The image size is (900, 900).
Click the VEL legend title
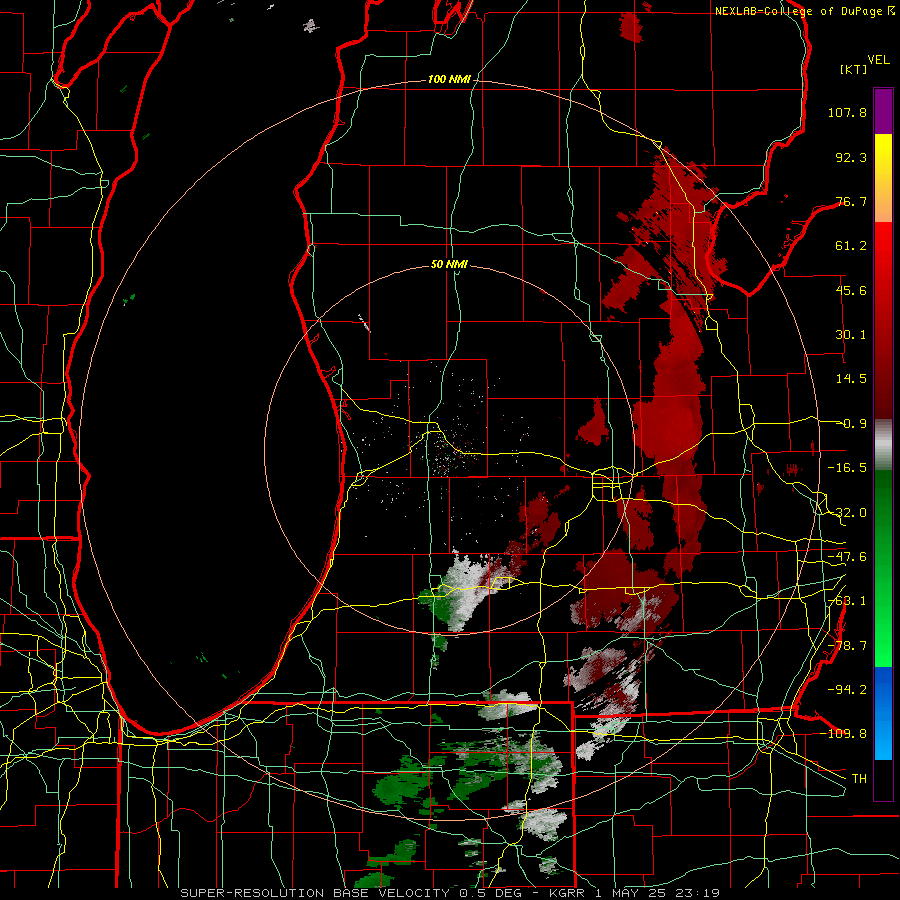878,60
